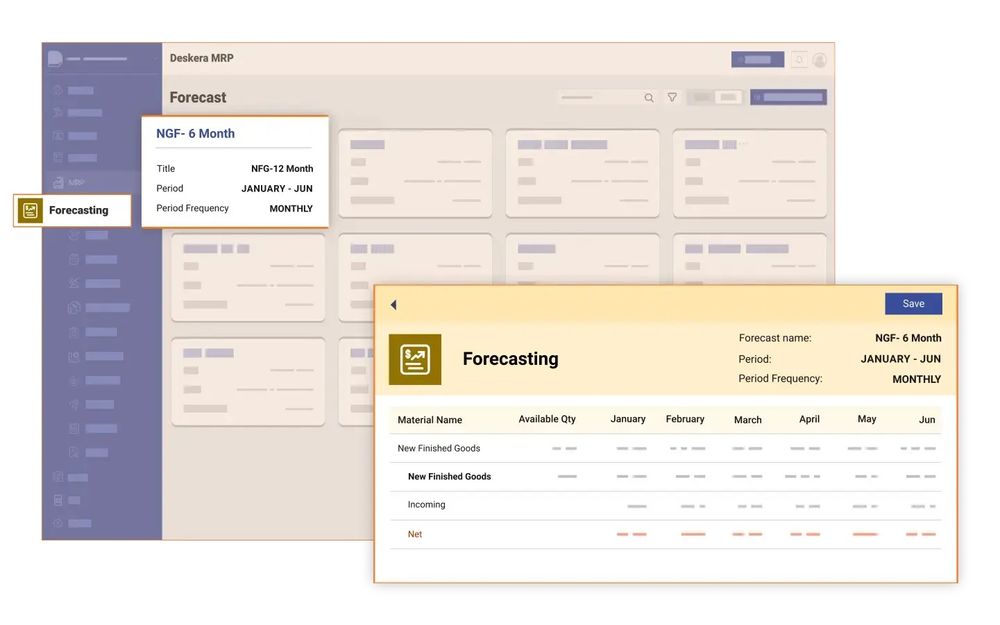Open the Forecast page header
This screenshot has height=625, width=1000.
tap(197, 97)
